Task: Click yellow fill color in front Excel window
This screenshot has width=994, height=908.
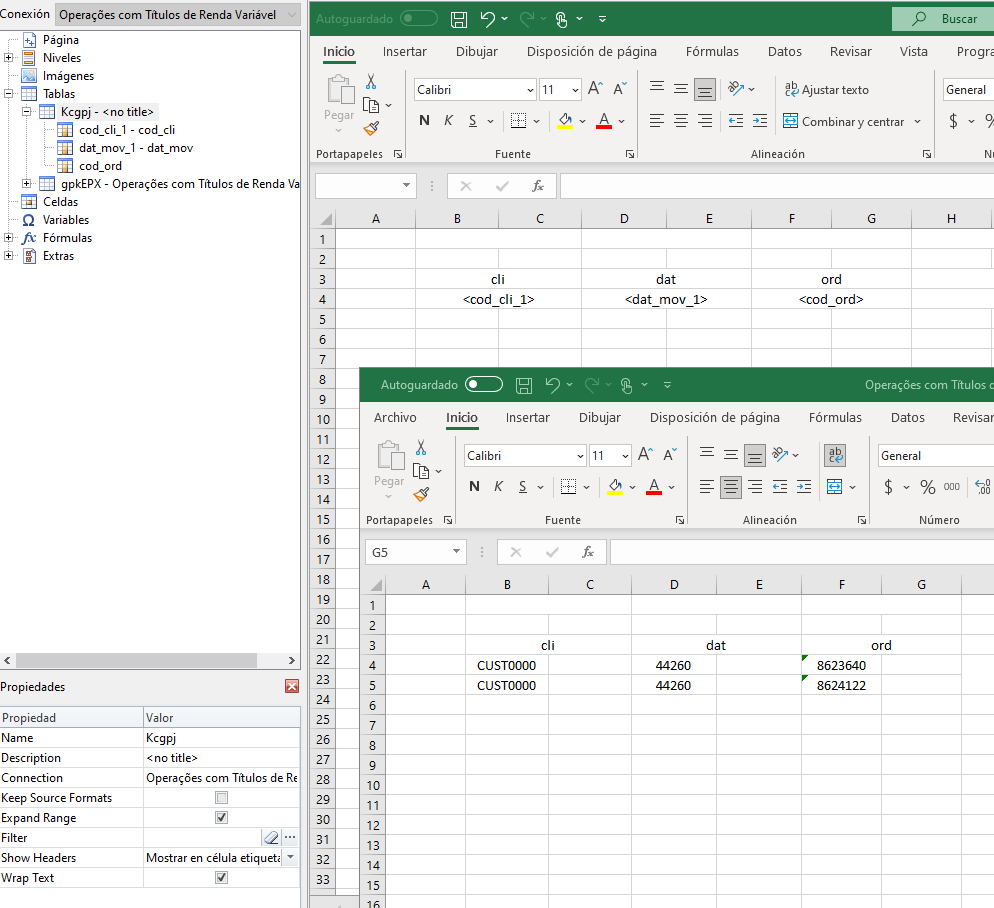Action: 615,487
